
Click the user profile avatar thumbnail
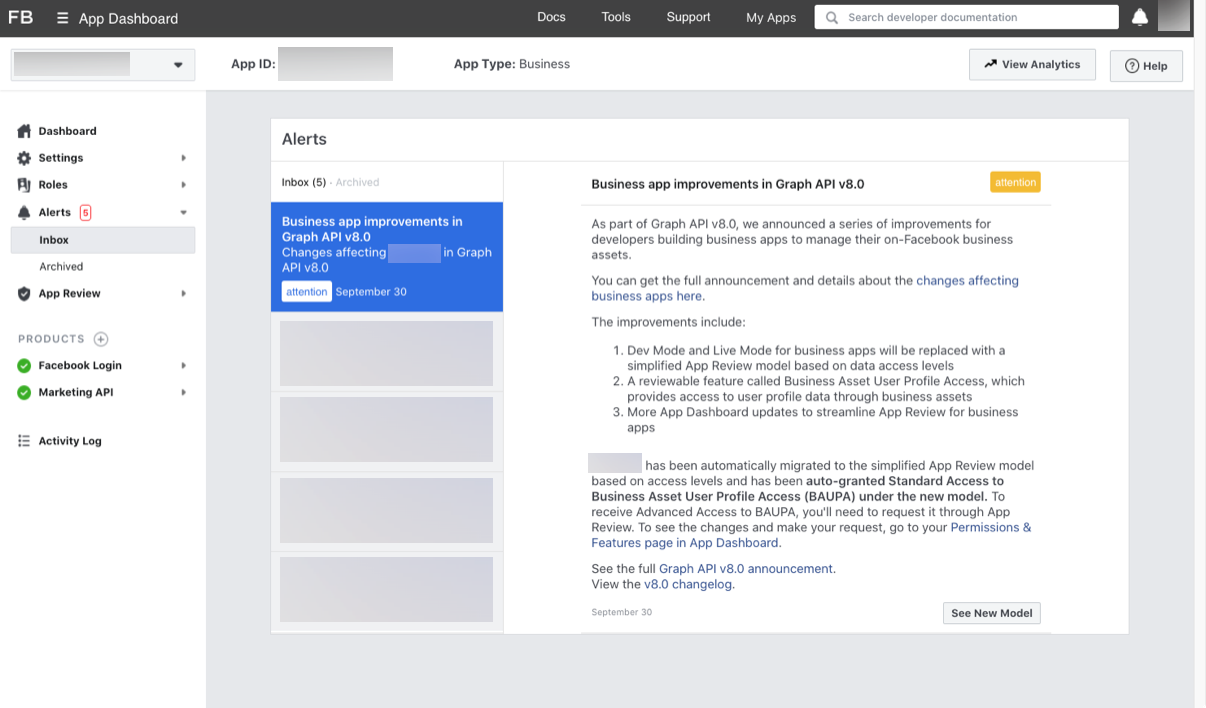point(1174,16)
